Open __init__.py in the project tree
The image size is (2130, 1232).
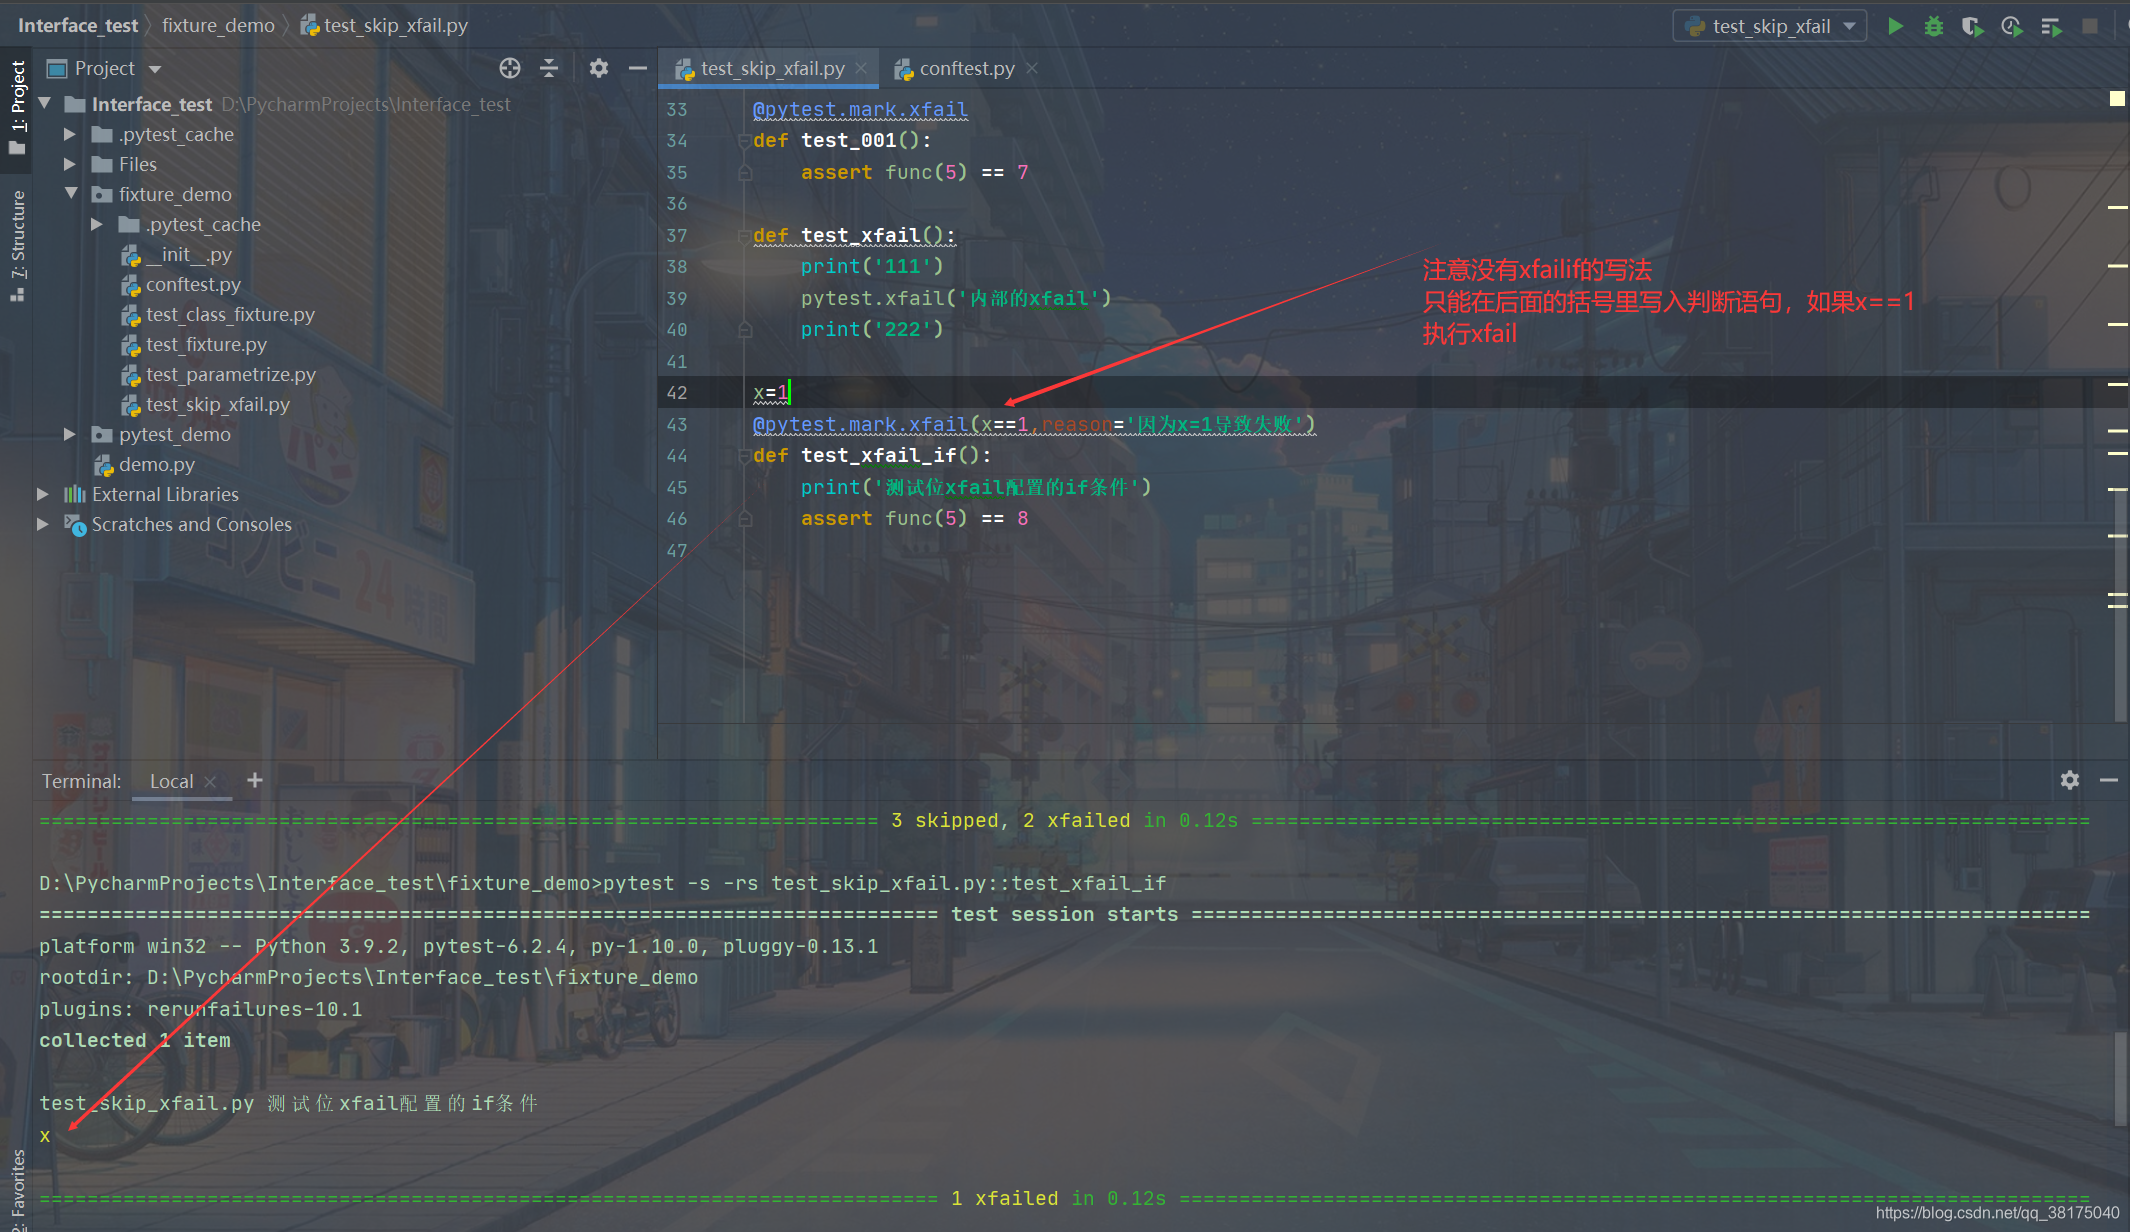pos(177,254)
